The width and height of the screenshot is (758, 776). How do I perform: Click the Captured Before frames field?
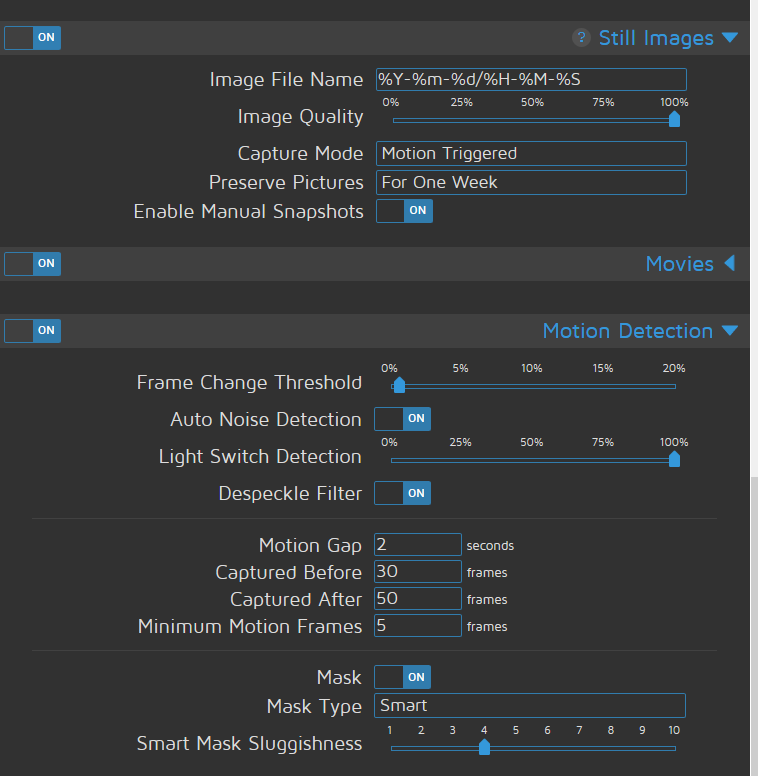click(417, 572)
